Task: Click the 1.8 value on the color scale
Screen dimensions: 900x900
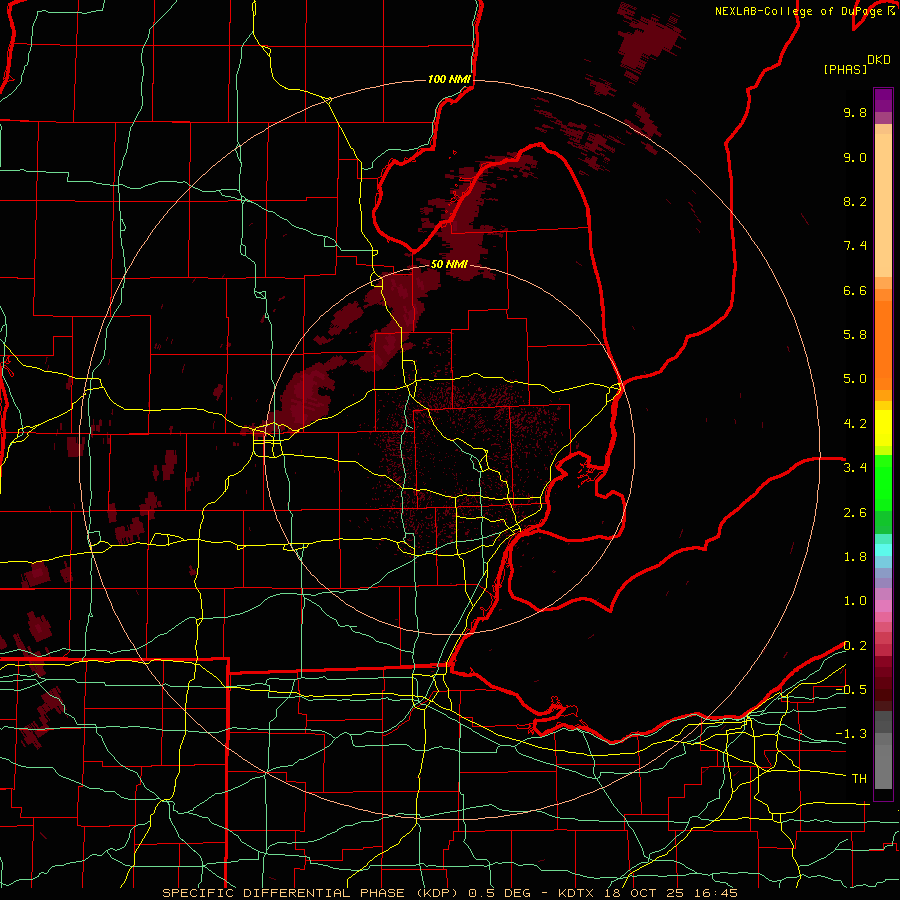Action: [855, 557]
